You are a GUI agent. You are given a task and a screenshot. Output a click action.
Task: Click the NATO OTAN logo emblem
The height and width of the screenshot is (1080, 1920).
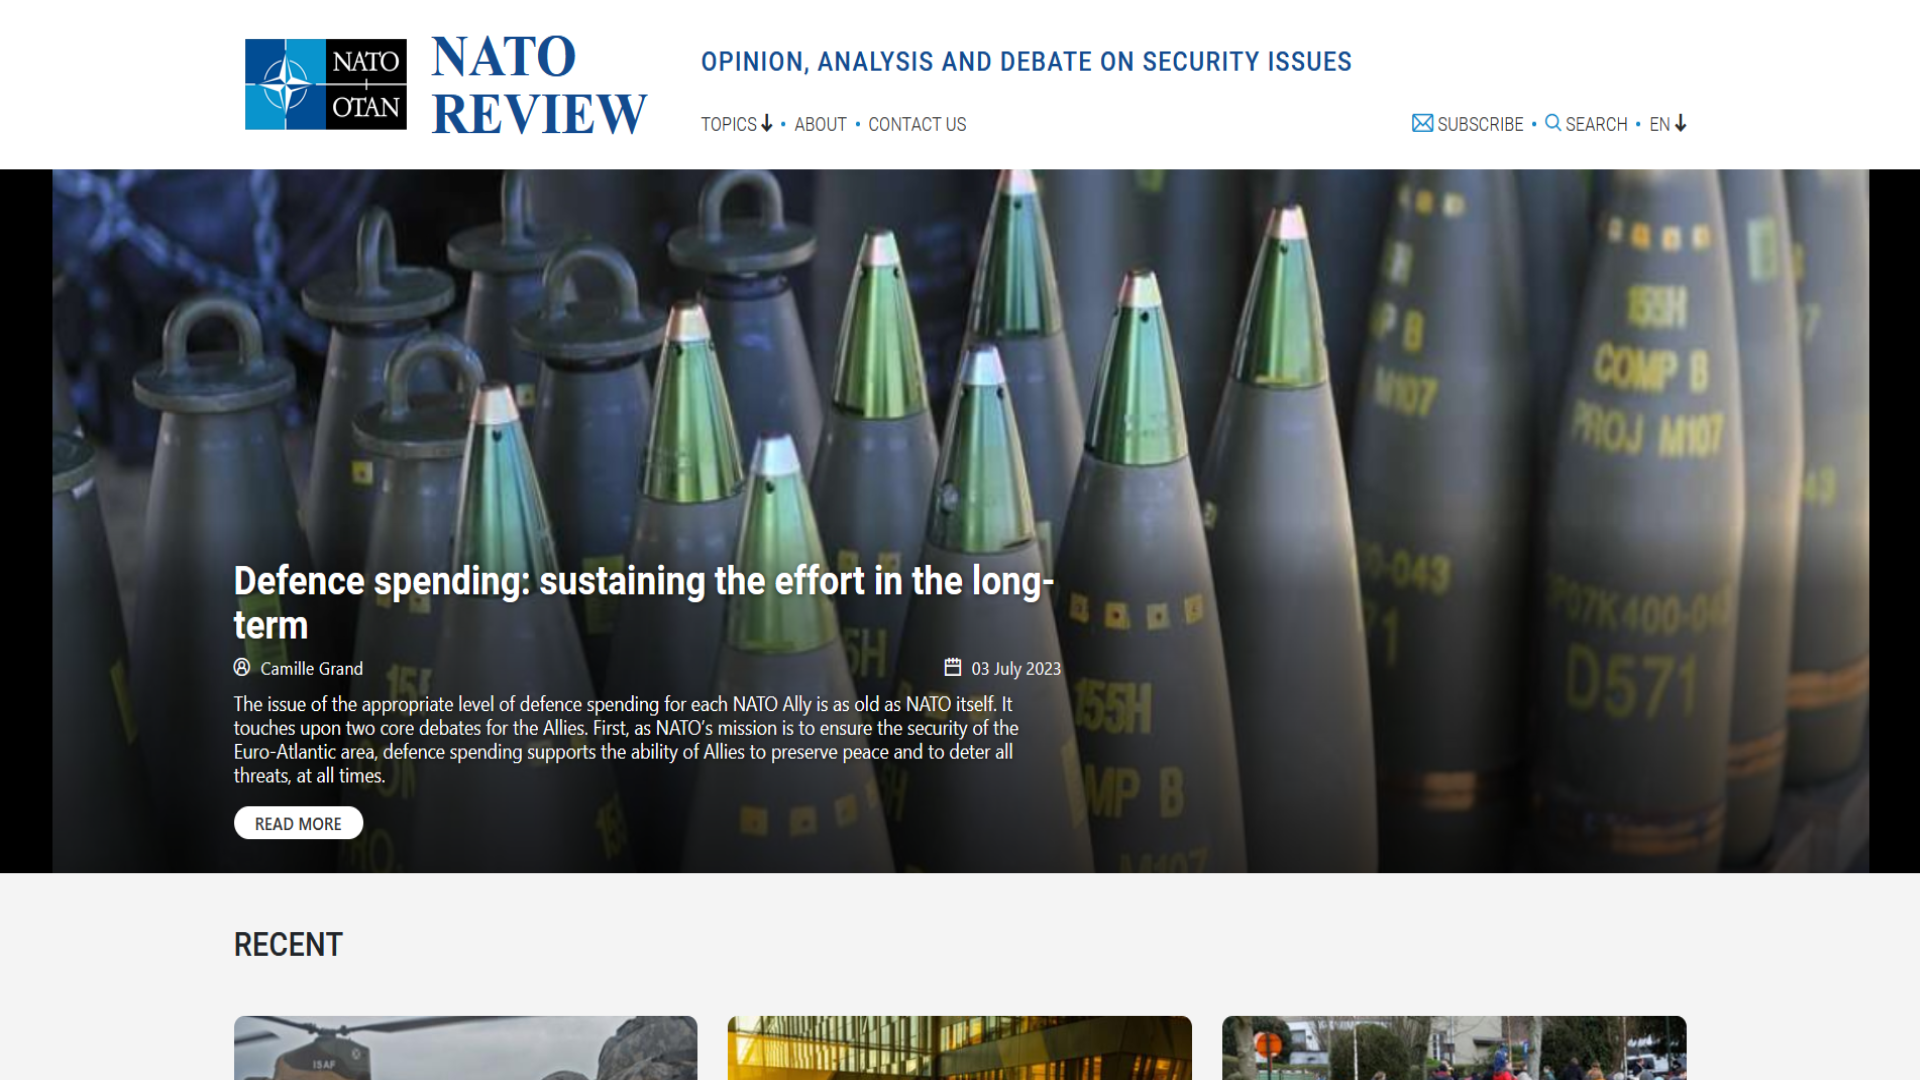pos(325,84)
